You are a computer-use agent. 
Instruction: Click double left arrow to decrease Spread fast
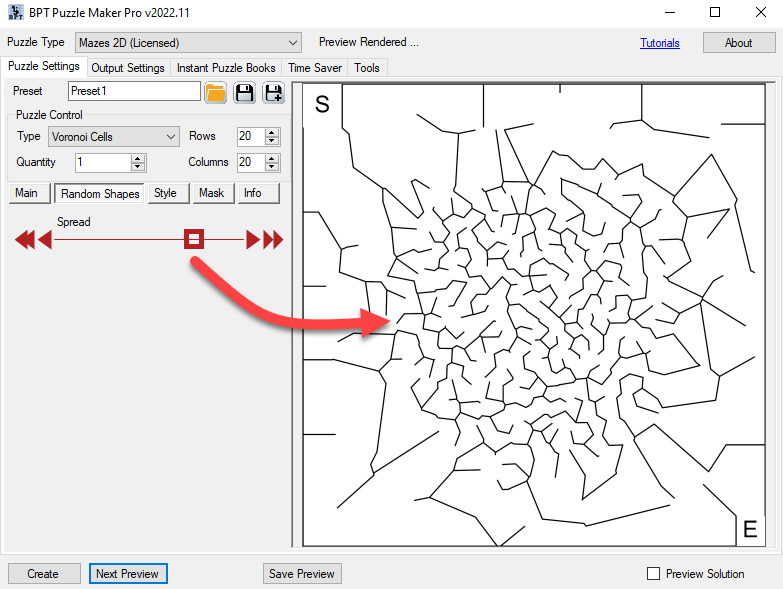click(x=23, y=240)
